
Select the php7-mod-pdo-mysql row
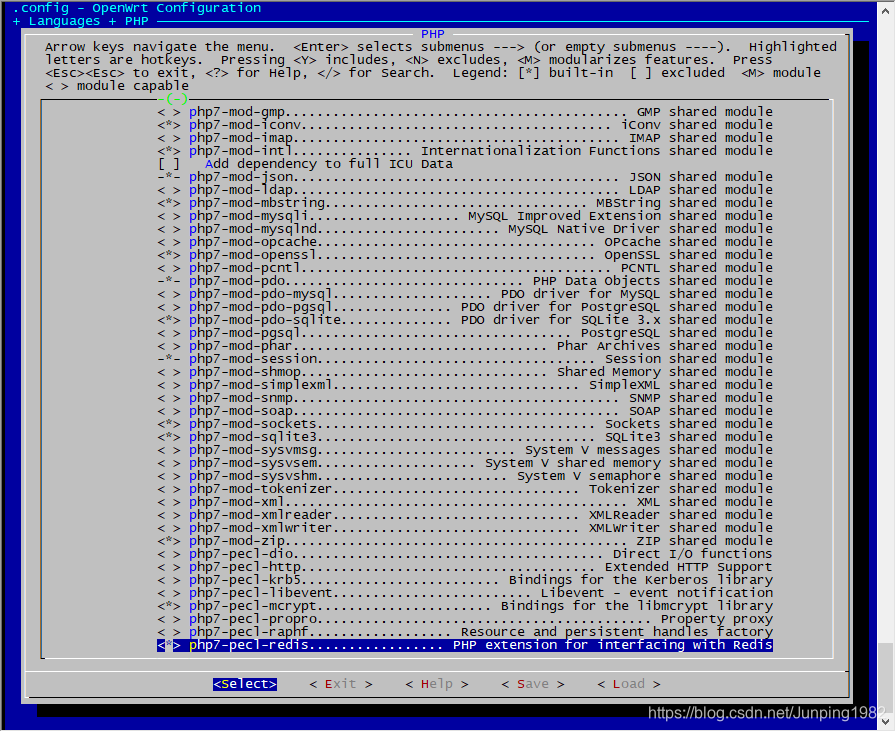[465, 294]
